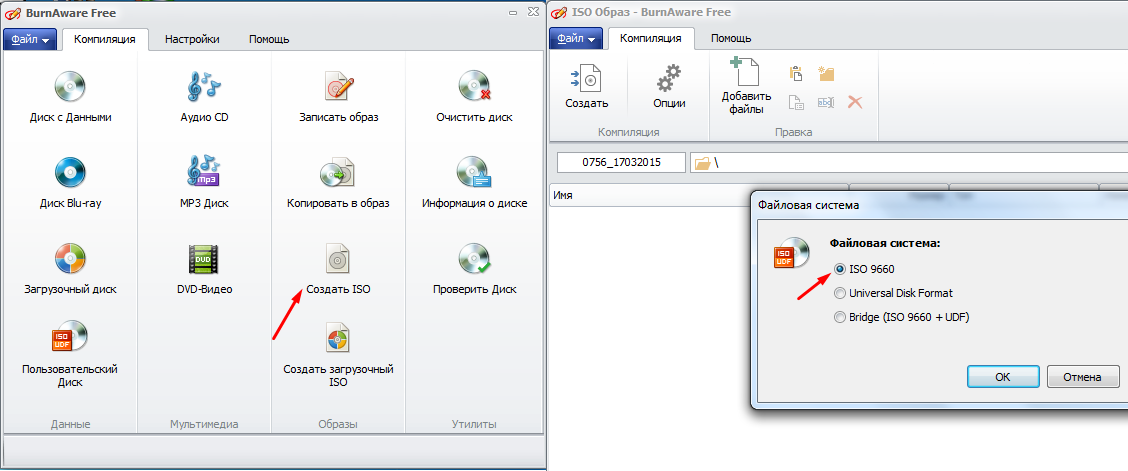Choose Очистить диск utility

474,89
